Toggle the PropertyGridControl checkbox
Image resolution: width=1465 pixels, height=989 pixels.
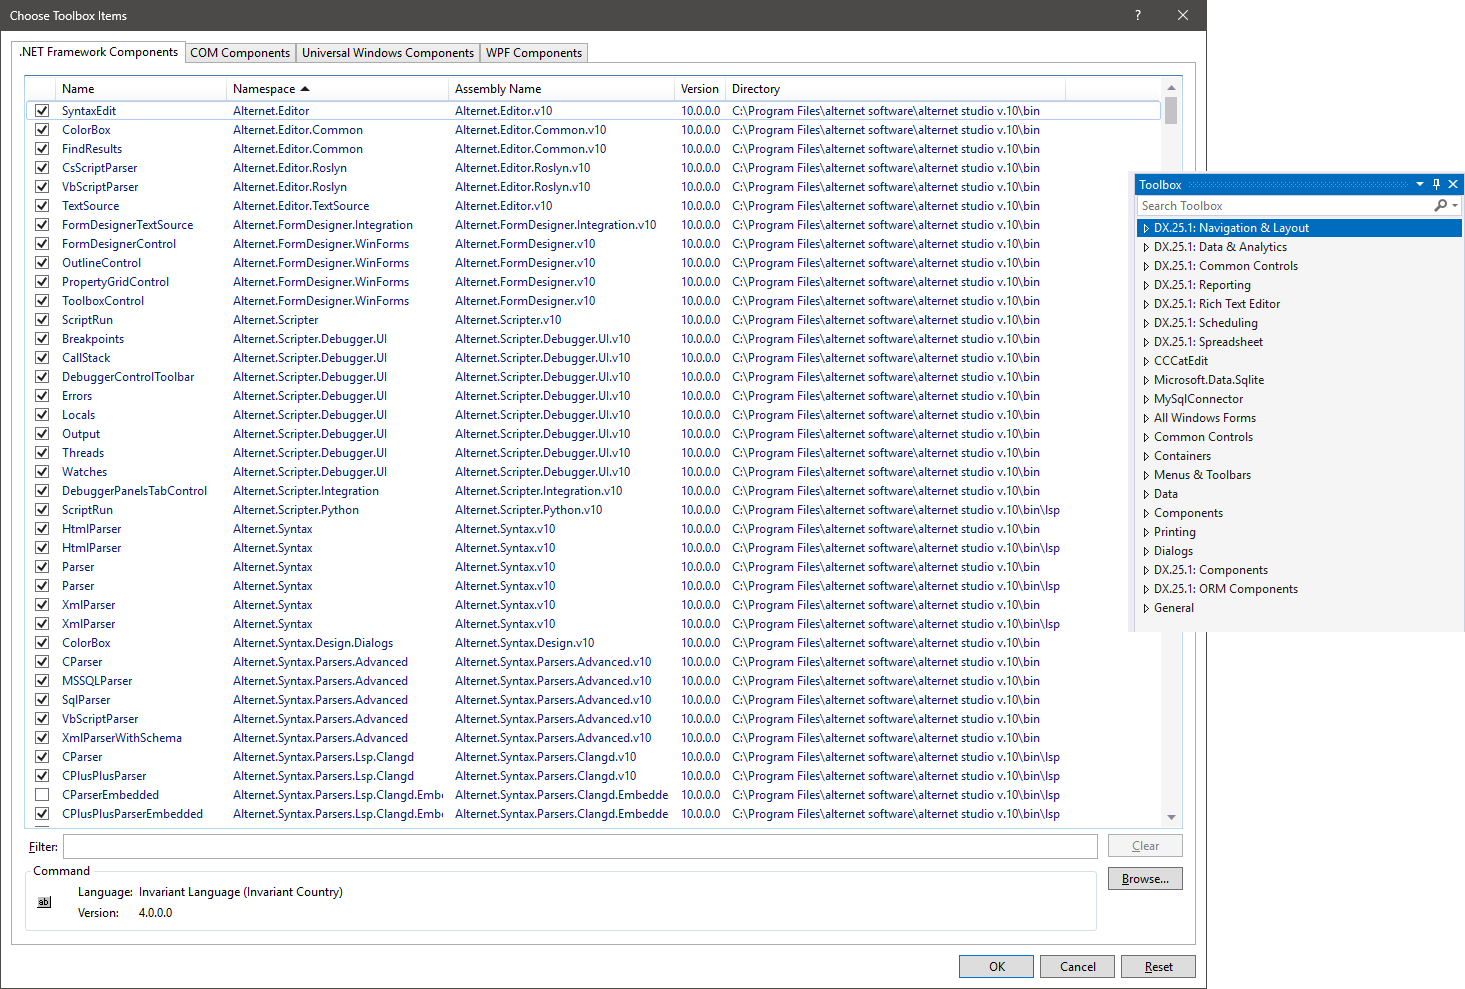click(42, 282)
